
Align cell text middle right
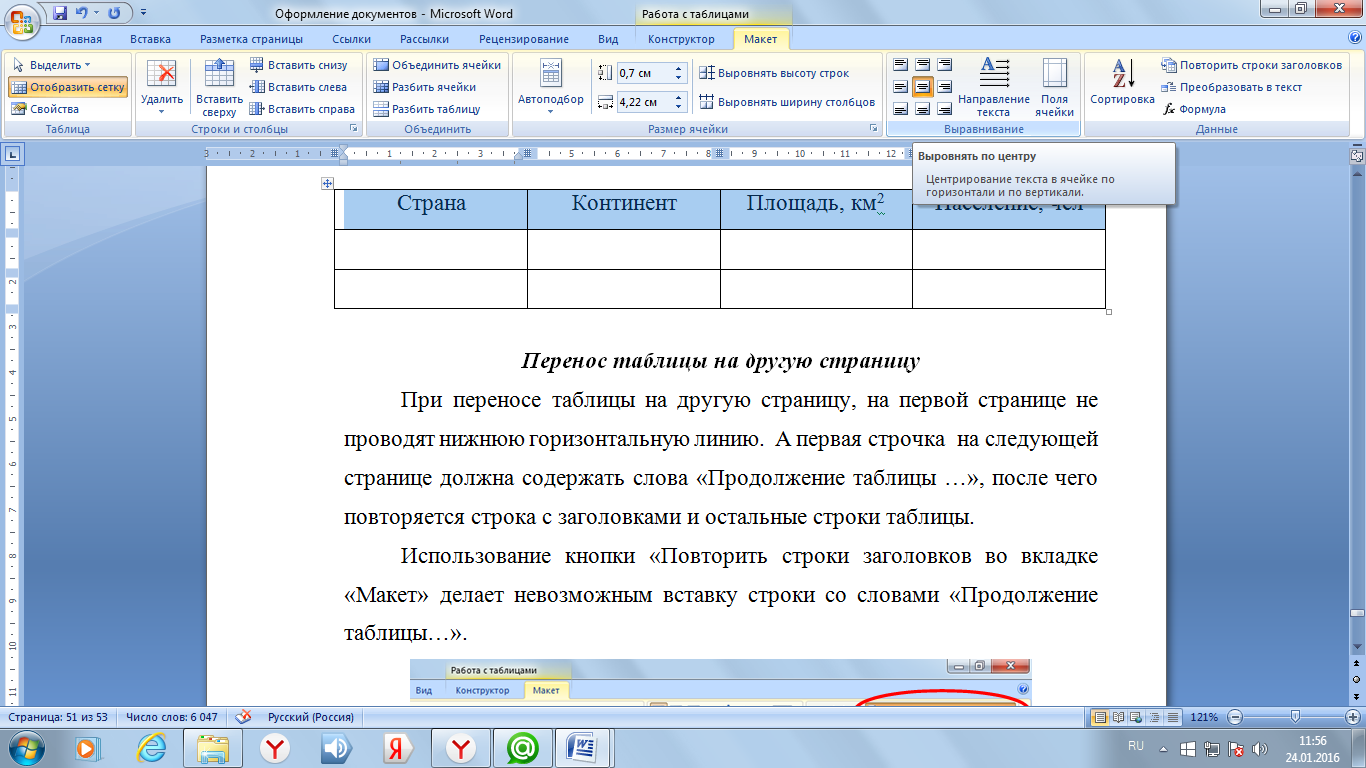(x=945, y=87)
